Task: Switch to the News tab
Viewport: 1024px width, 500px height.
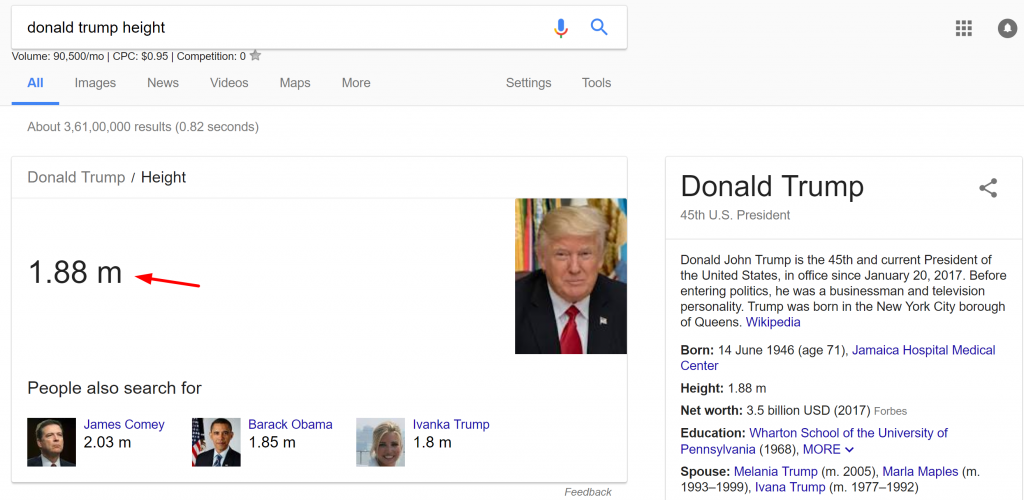Action: click(163, 83)
